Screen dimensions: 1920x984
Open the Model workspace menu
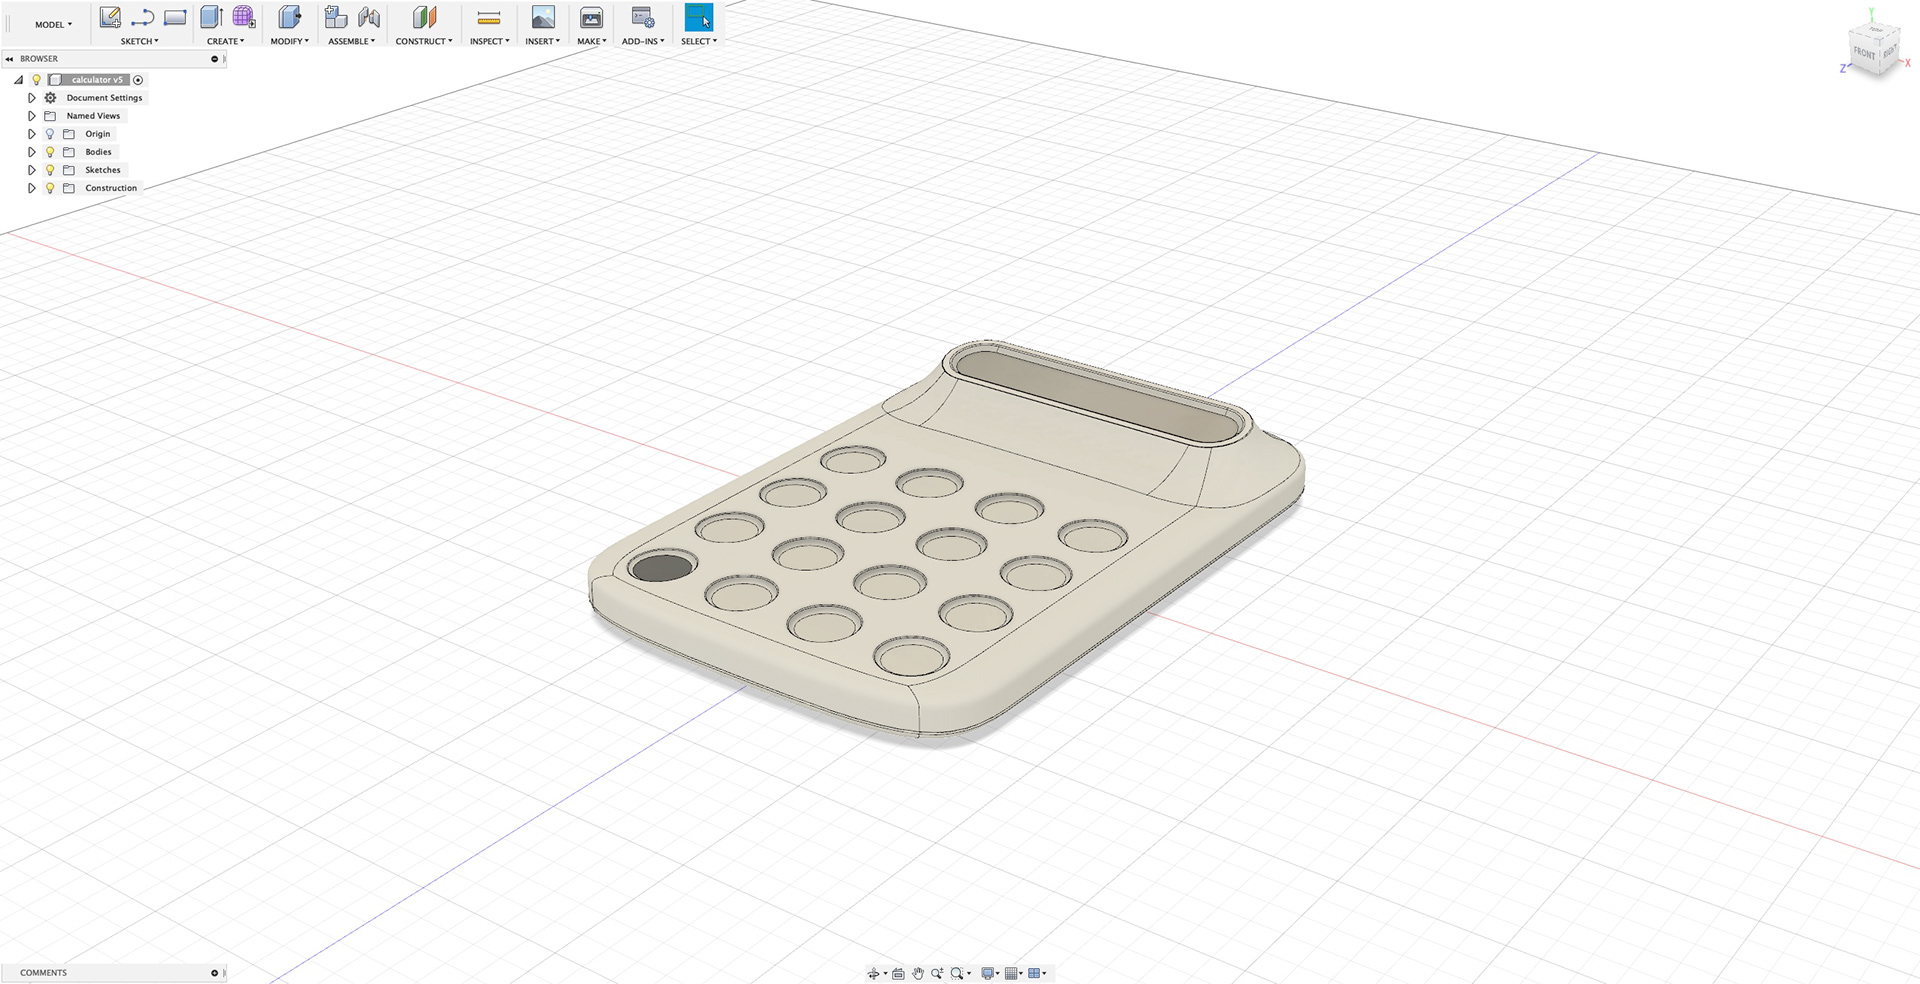[x=52, y=23]
